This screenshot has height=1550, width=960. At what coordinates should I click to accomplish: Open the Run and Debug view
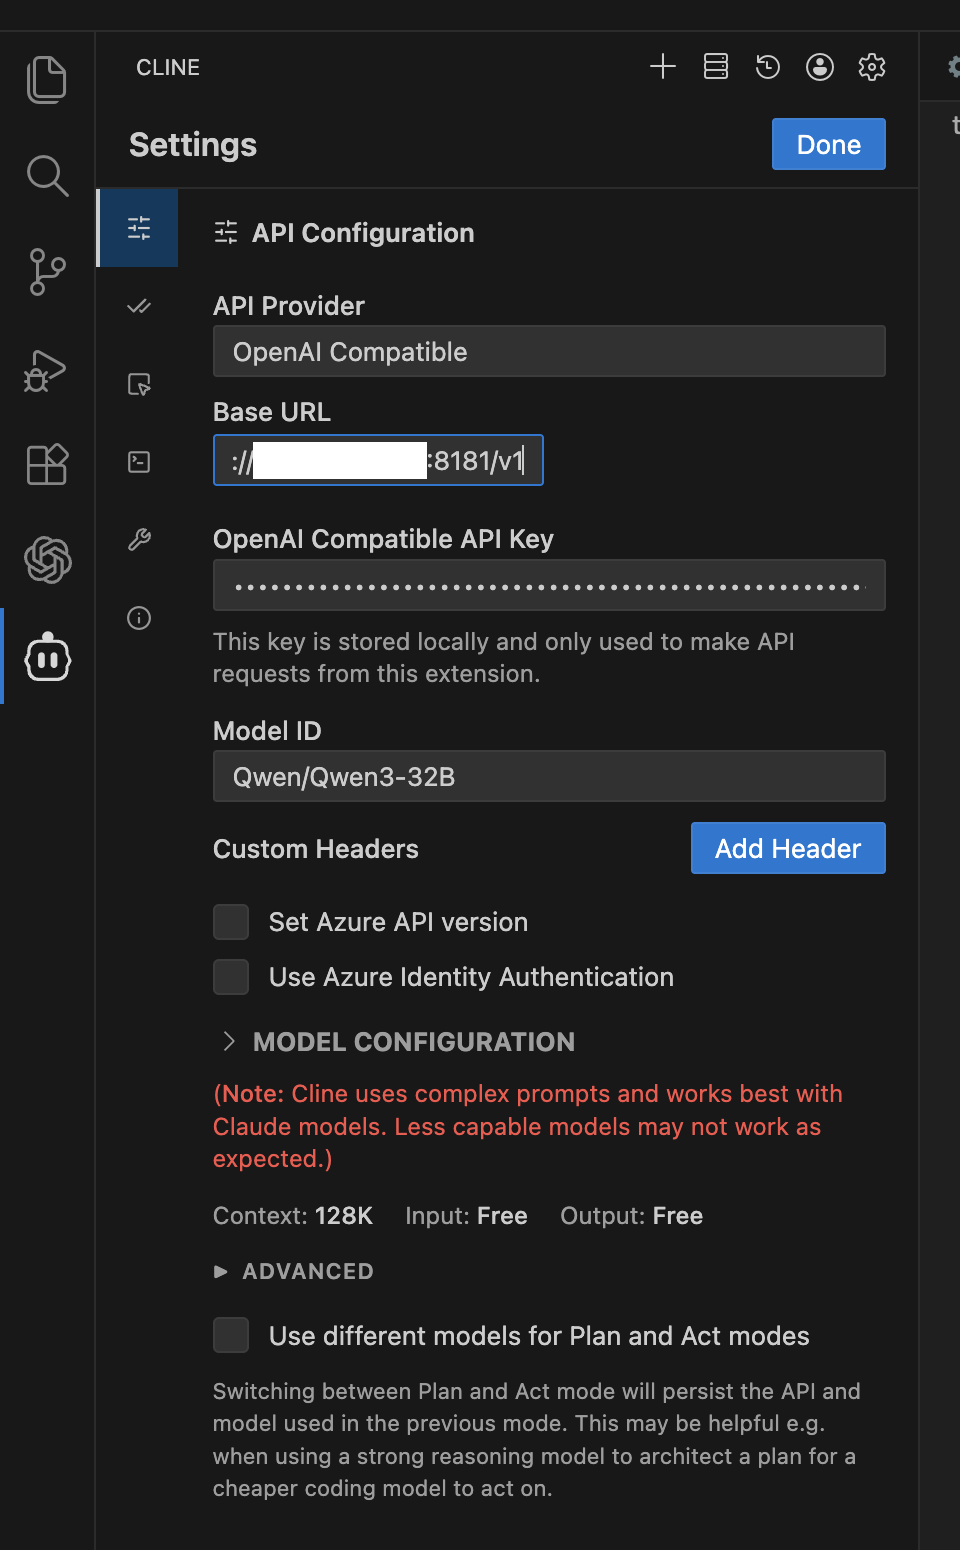point(45,370)
